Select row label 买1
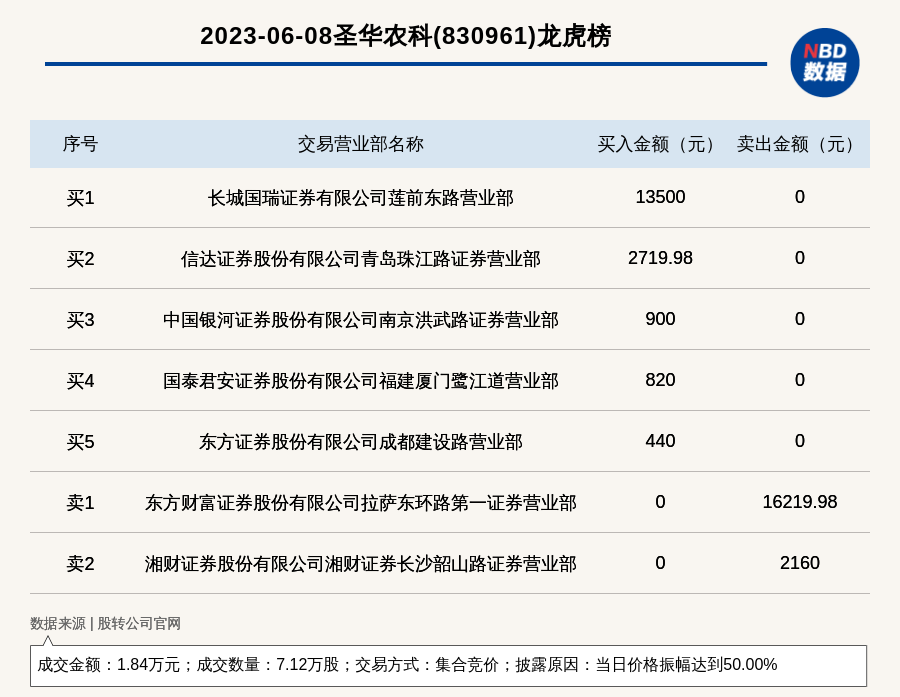This screenshot has width=900, height=697. (80, 198)
